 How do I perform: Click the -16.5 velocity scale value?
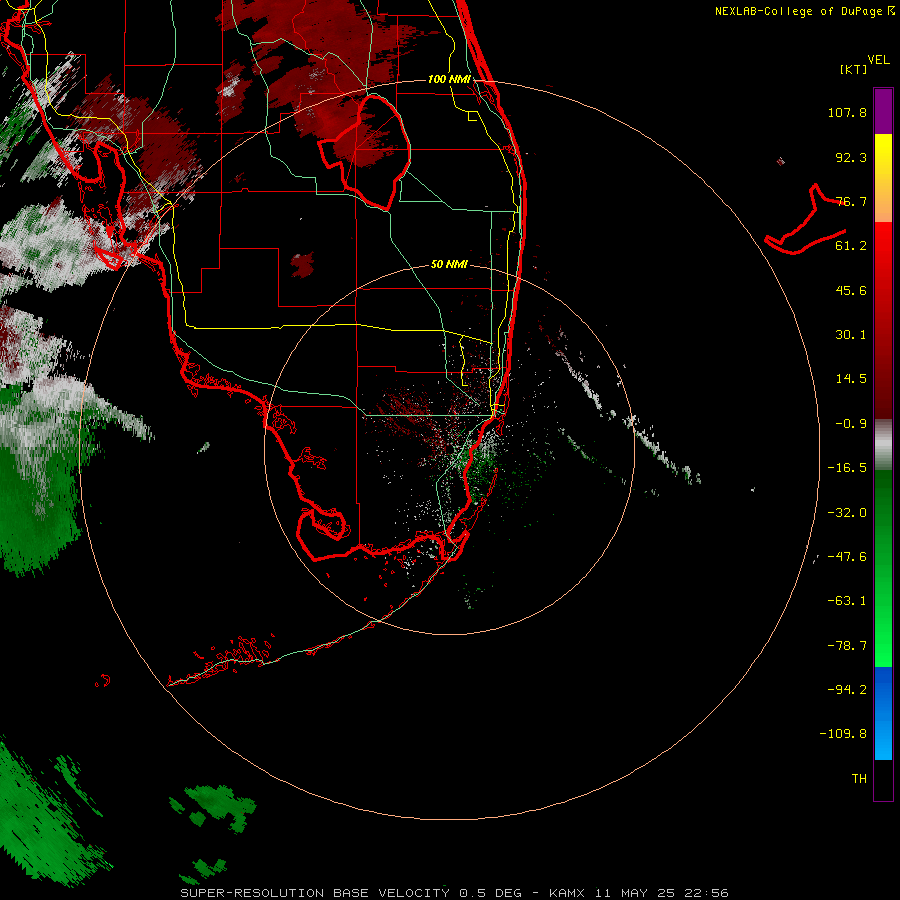[x=847, y=468]
